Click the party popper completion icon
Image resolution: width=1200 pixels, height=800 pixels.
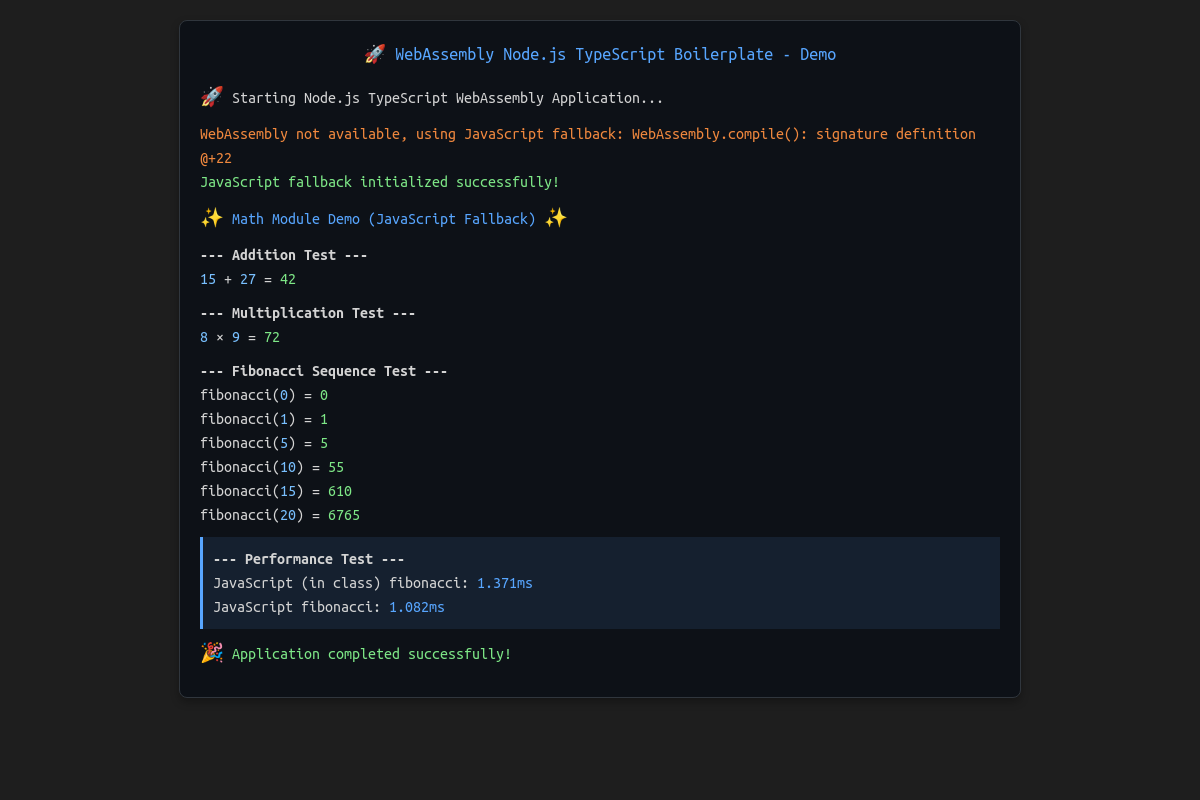click(x=211, y=653)
